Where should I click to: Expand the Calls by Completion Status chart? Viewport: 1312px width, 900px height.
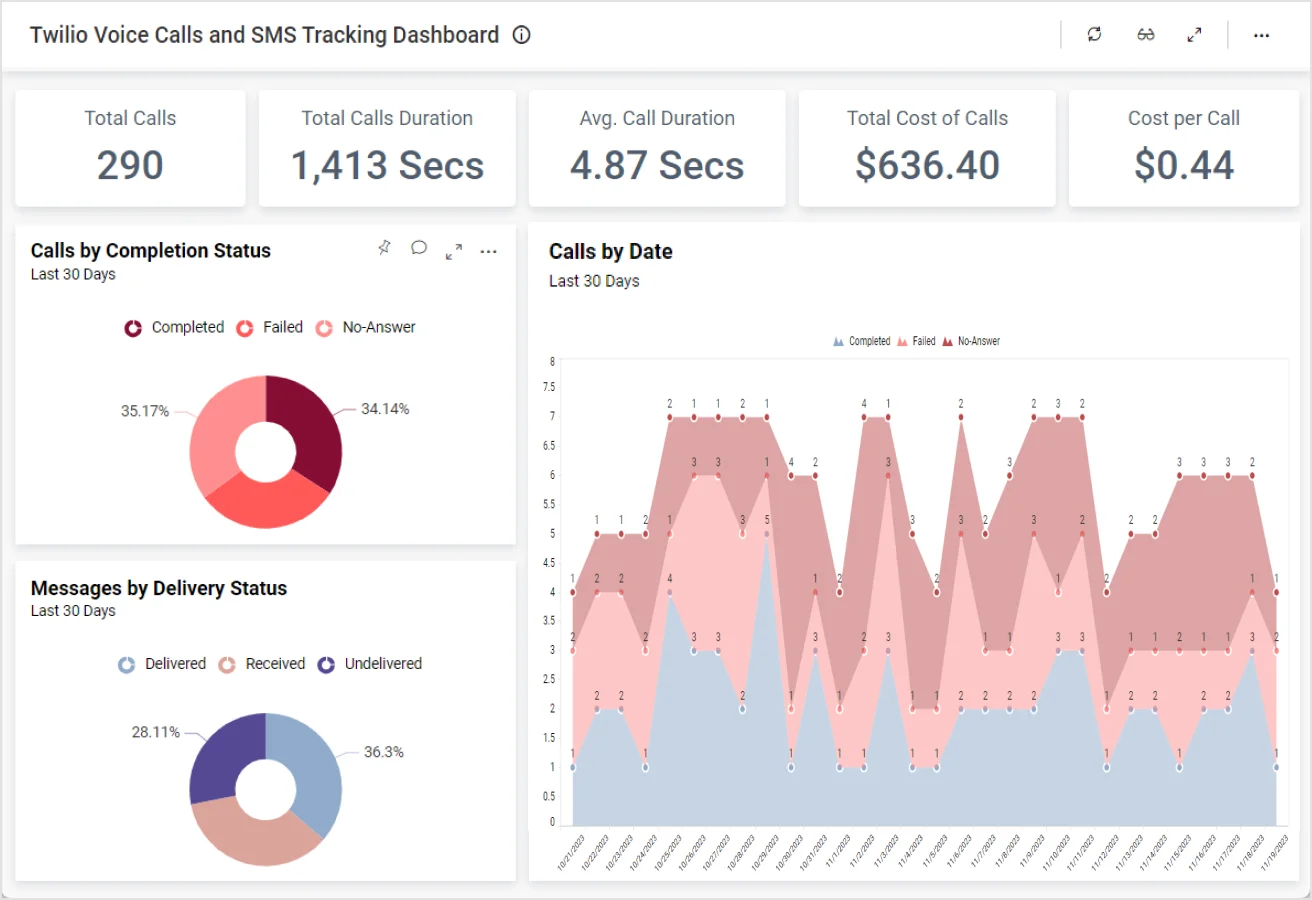pyautogui.click(x=454, y=251)
